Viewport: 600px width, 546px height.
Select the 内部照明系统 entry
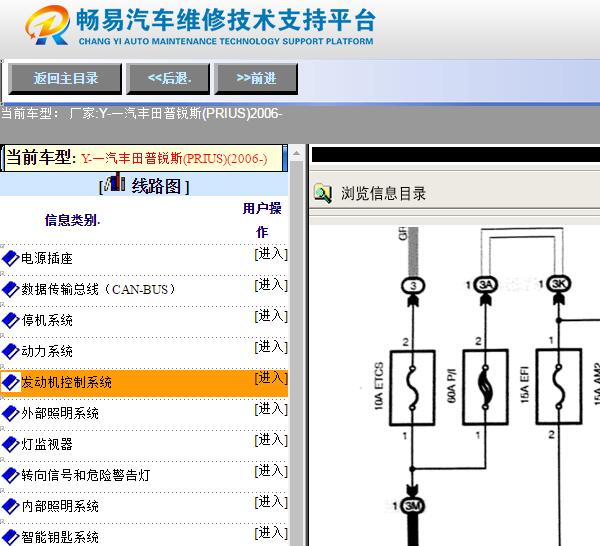(x=60, y=507)
